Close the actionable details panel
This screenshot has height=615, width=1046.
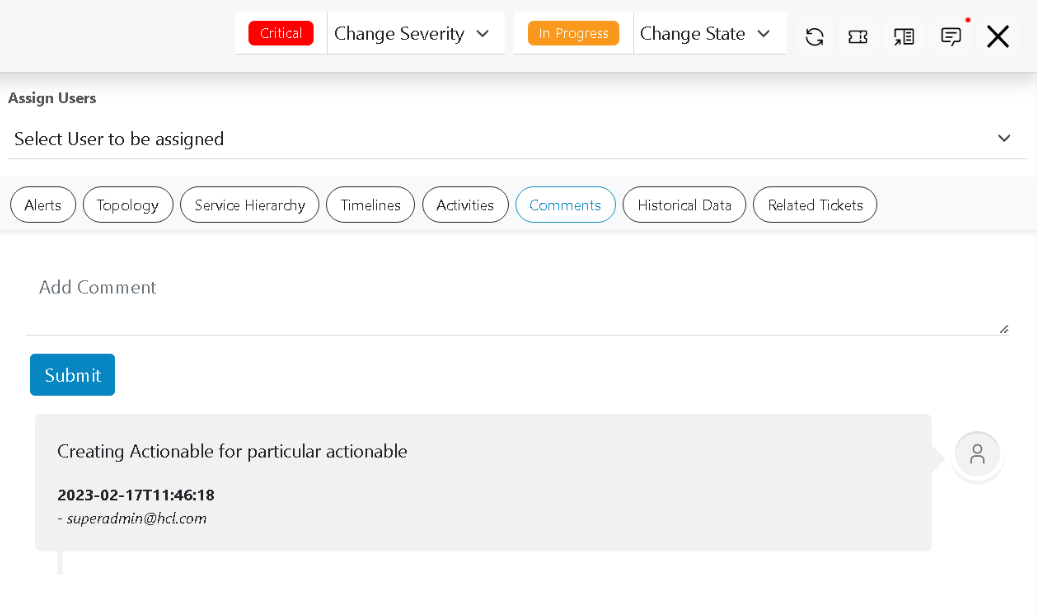pos(998,37)
